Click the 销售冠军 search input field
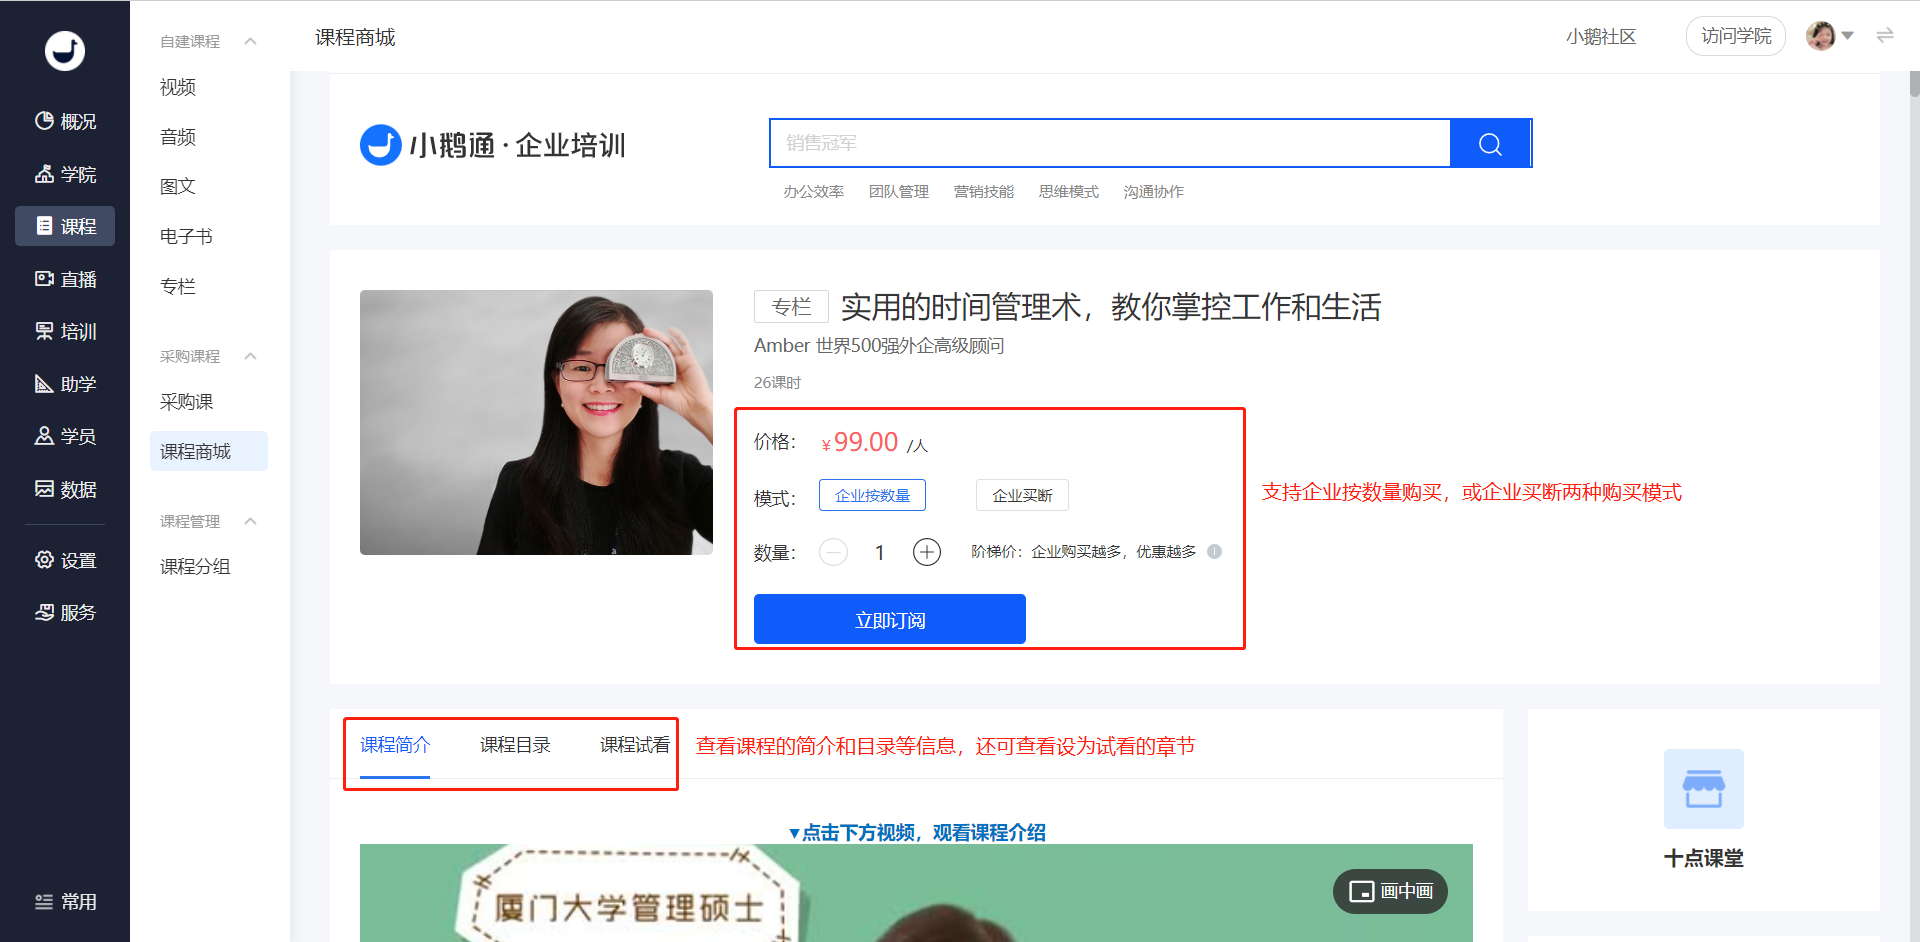The image size is (1920, 942). (x=1110, y=143)
